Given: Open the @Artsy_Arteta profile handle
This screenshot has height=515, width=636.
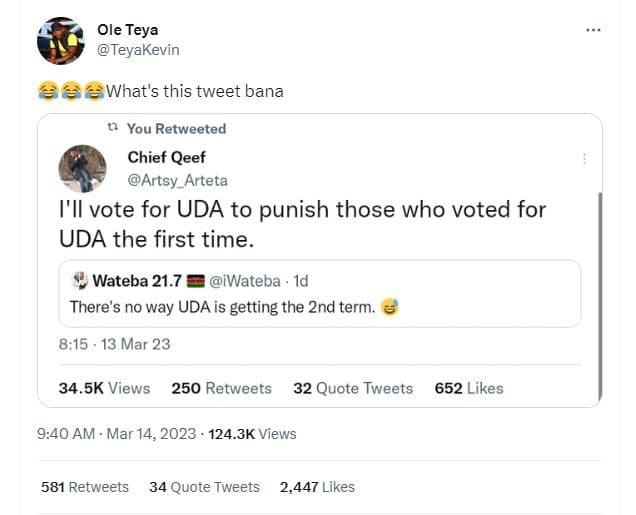Looking at the screenshot, I should (179, 178).
